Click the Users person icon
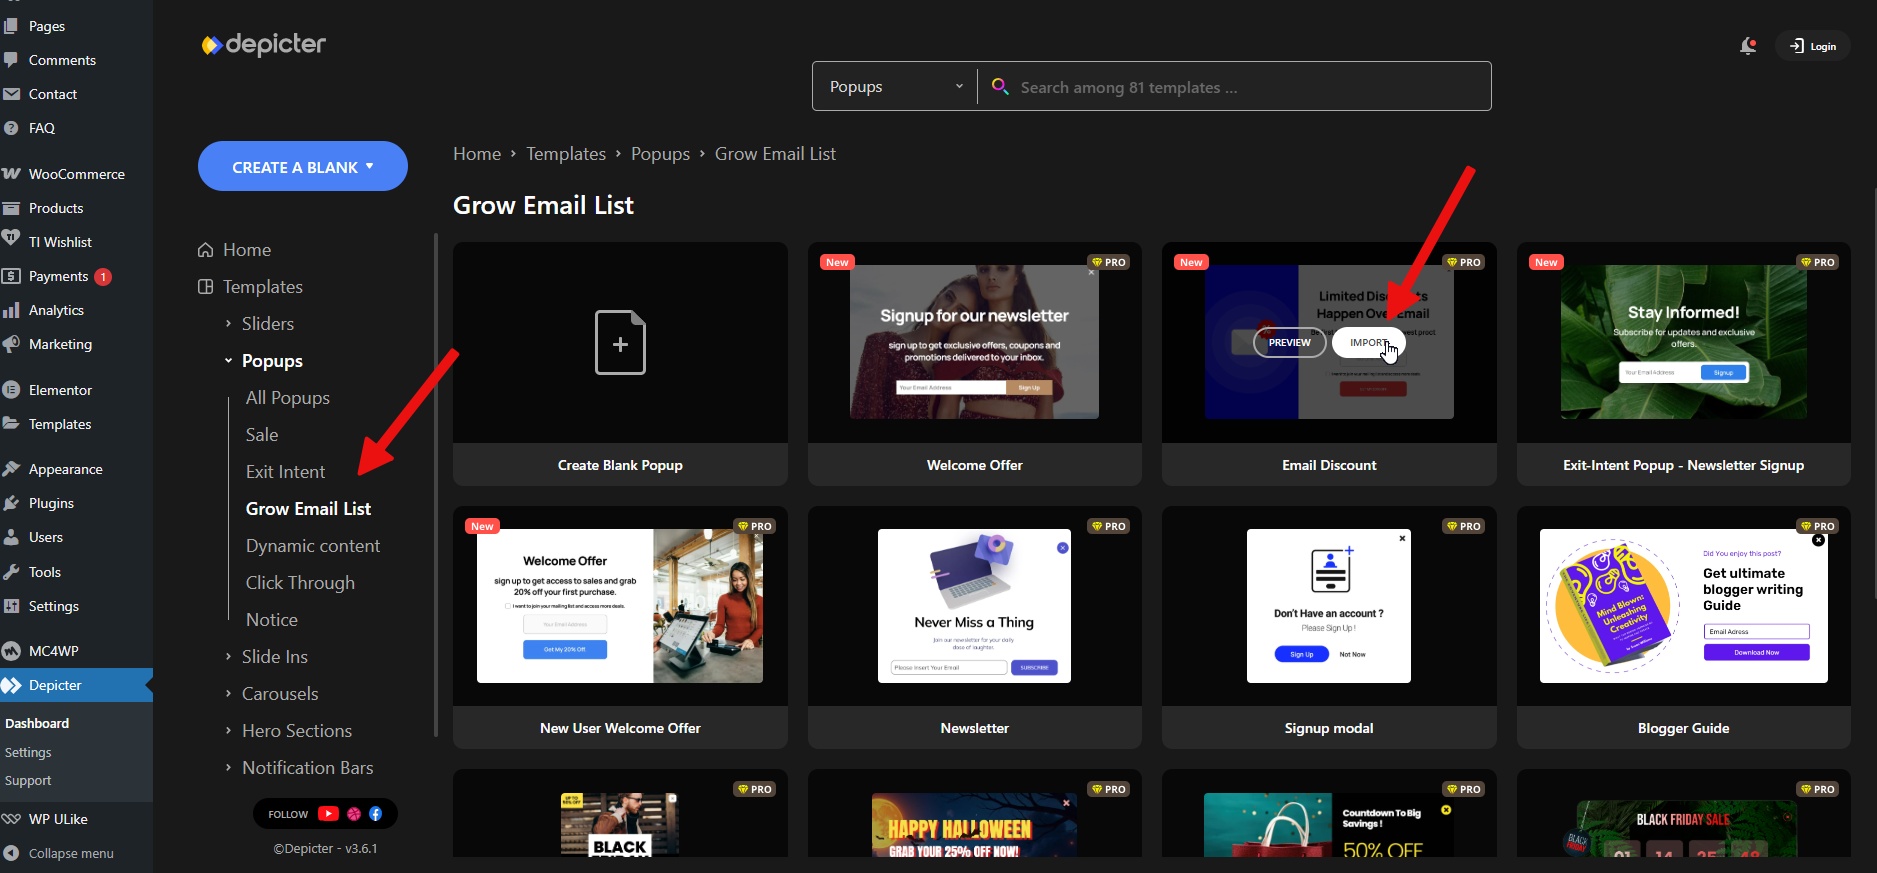 pyautogui.click(x=11, y=537)
